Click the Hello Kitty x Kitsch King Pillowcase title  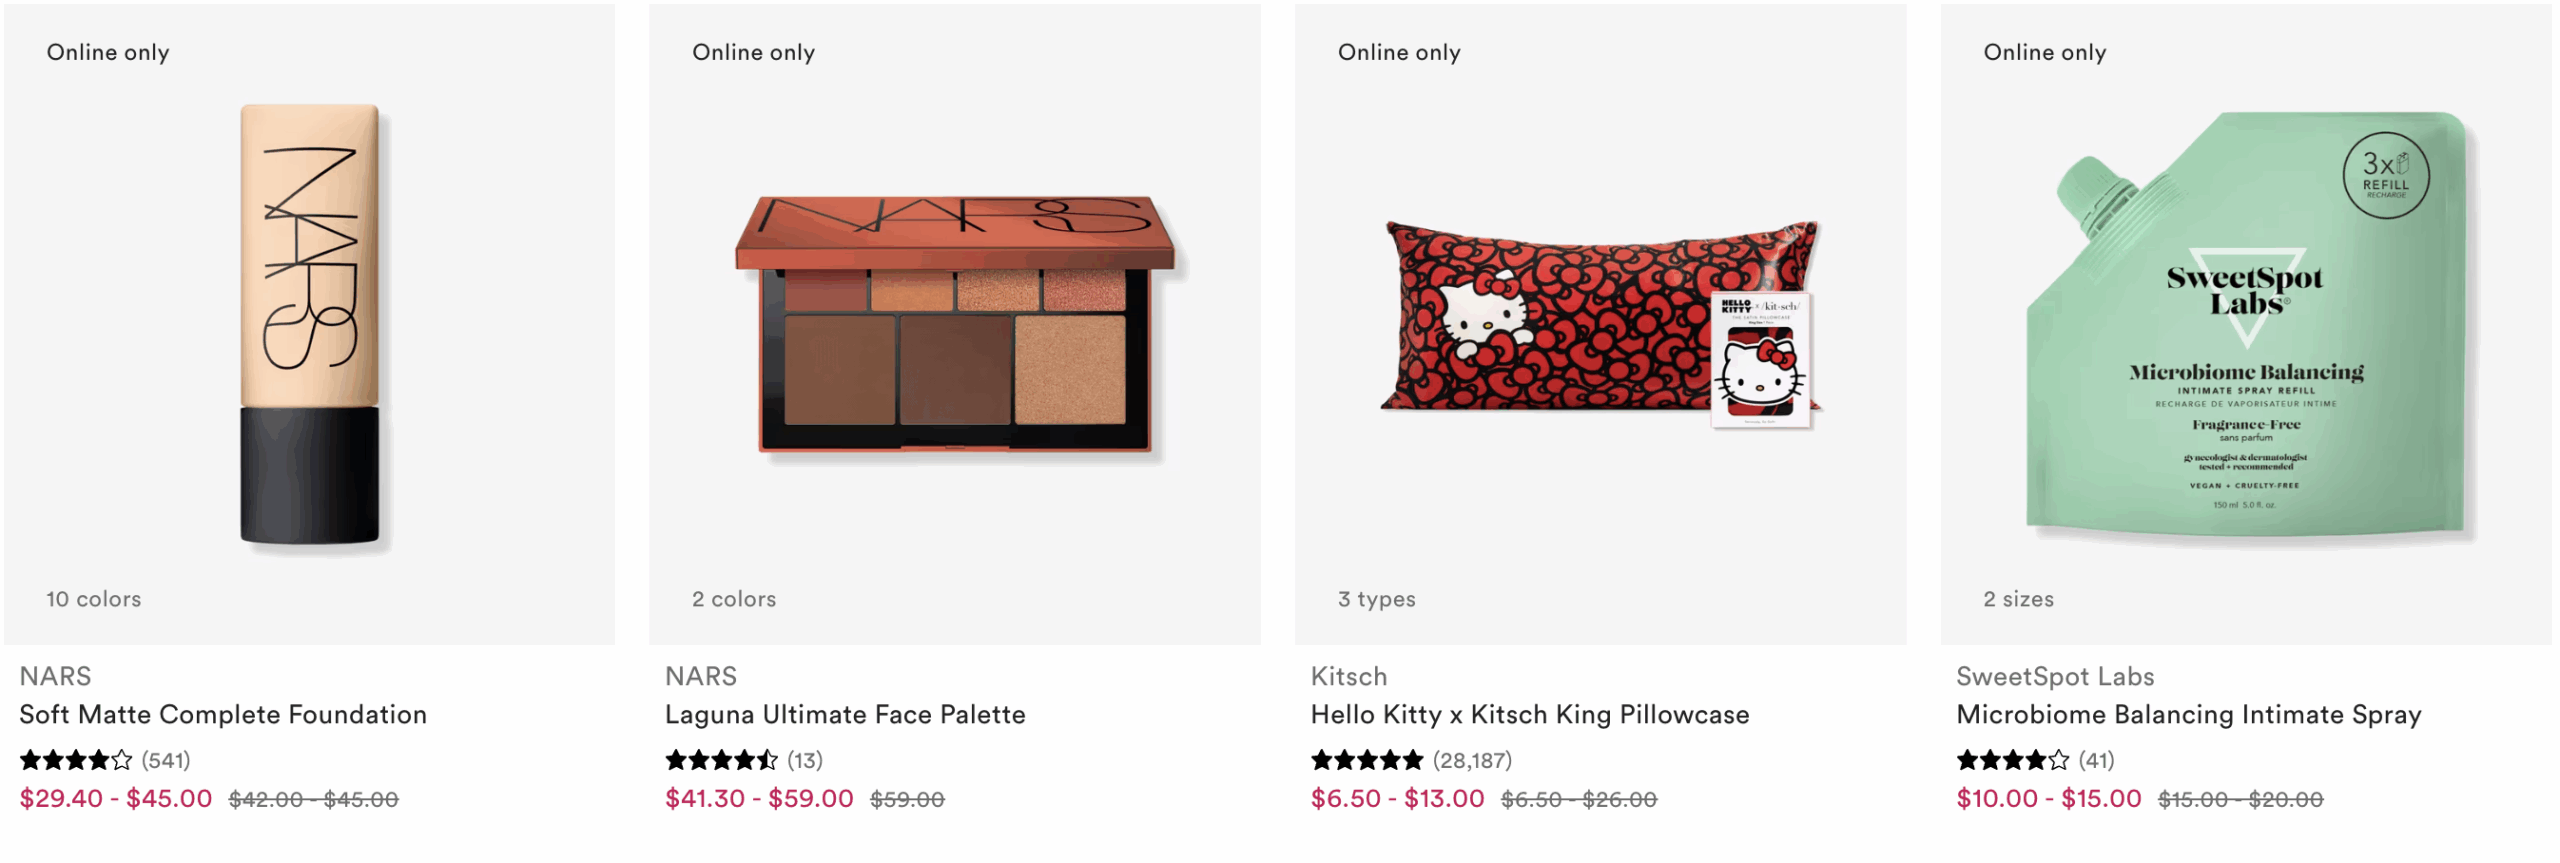click(x=1530, y=714)
